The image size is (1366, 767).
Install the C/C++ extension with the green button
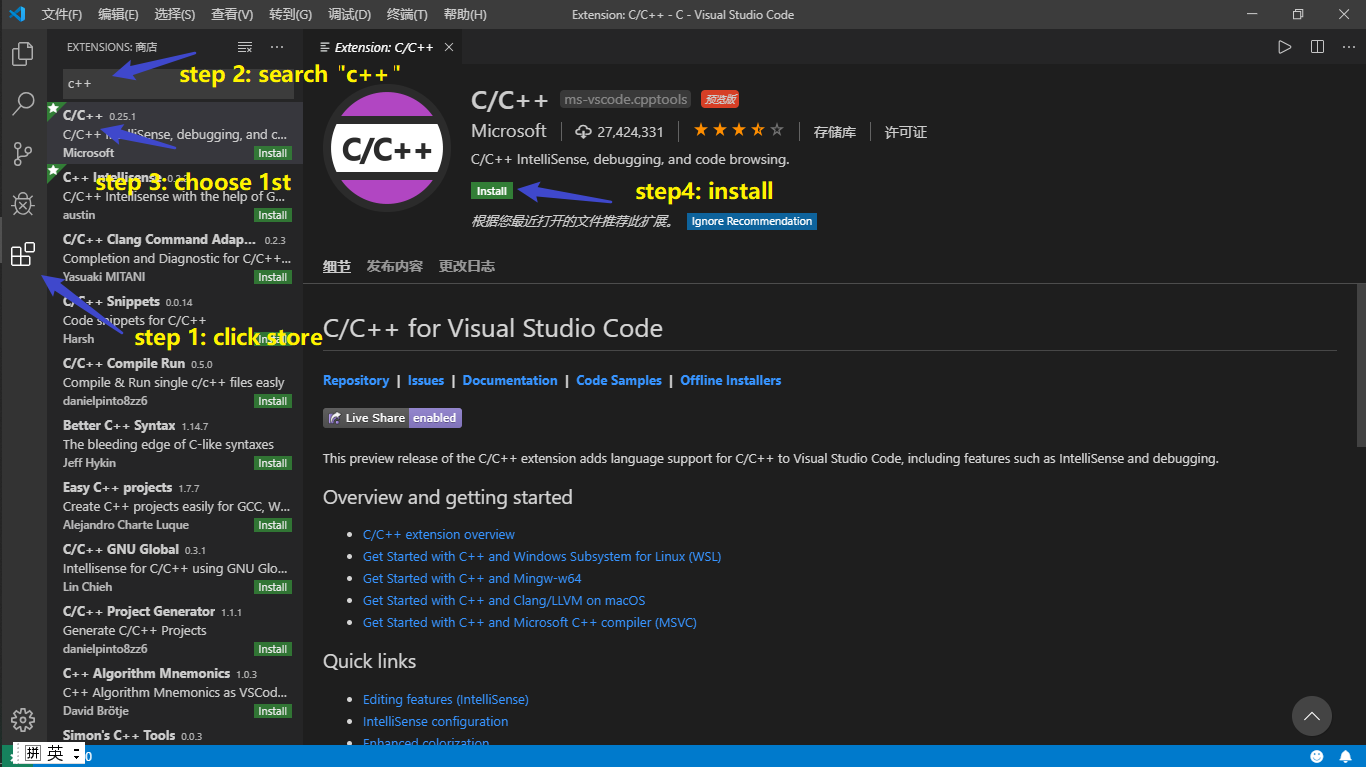coord(491,190)
